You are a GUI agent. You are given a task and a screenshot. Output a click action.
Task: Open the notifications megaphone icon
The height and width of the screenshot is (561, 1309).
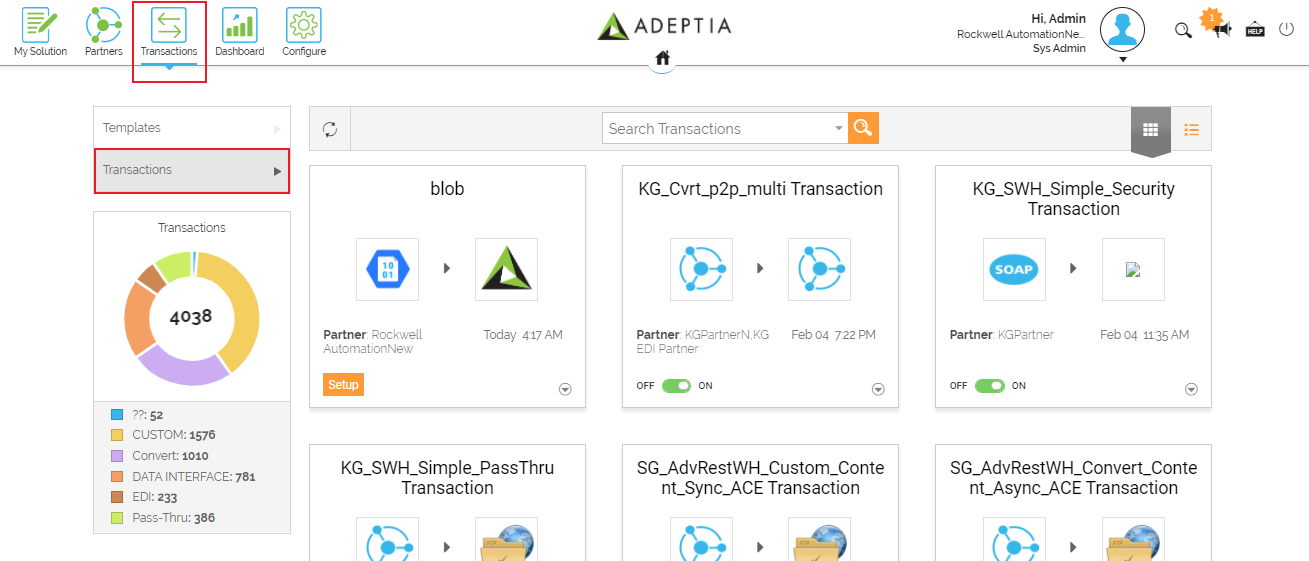click(1221, 29)
